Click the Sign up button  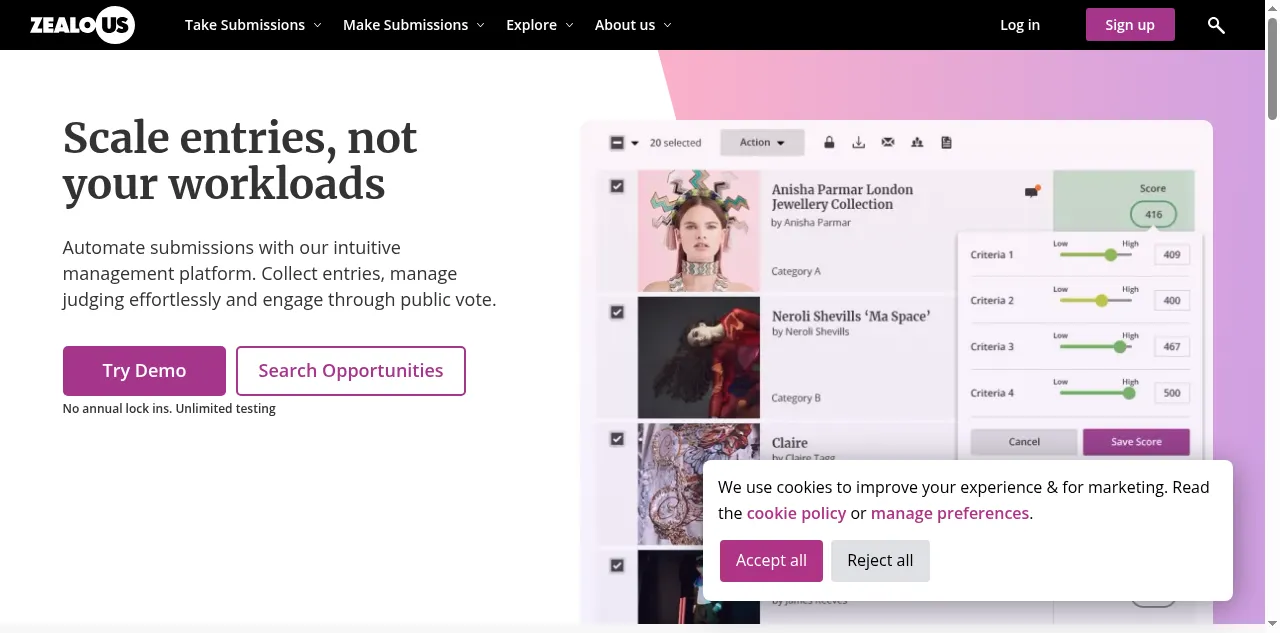pyautogui.click(x=1130, y=25)
